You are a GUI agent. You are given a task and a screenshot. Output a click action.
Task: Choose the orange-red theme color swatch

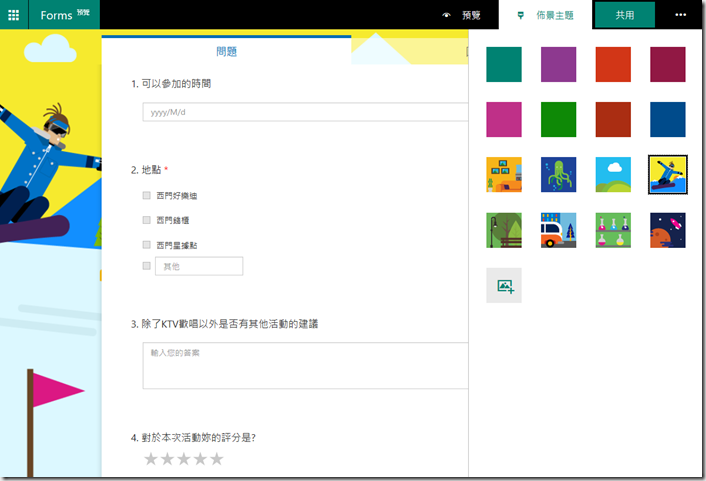tap(613, 64)
